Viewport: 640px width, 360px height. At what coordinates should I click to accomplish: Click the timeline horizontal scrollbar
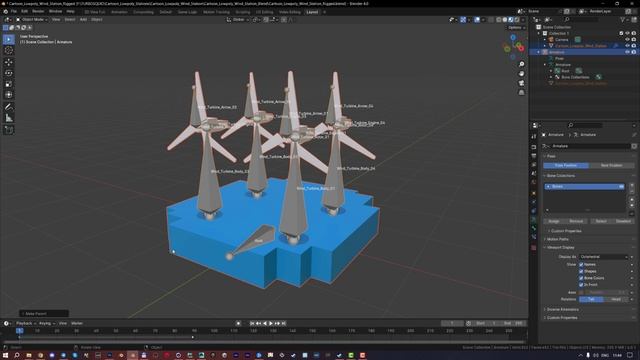click(264, 342)
